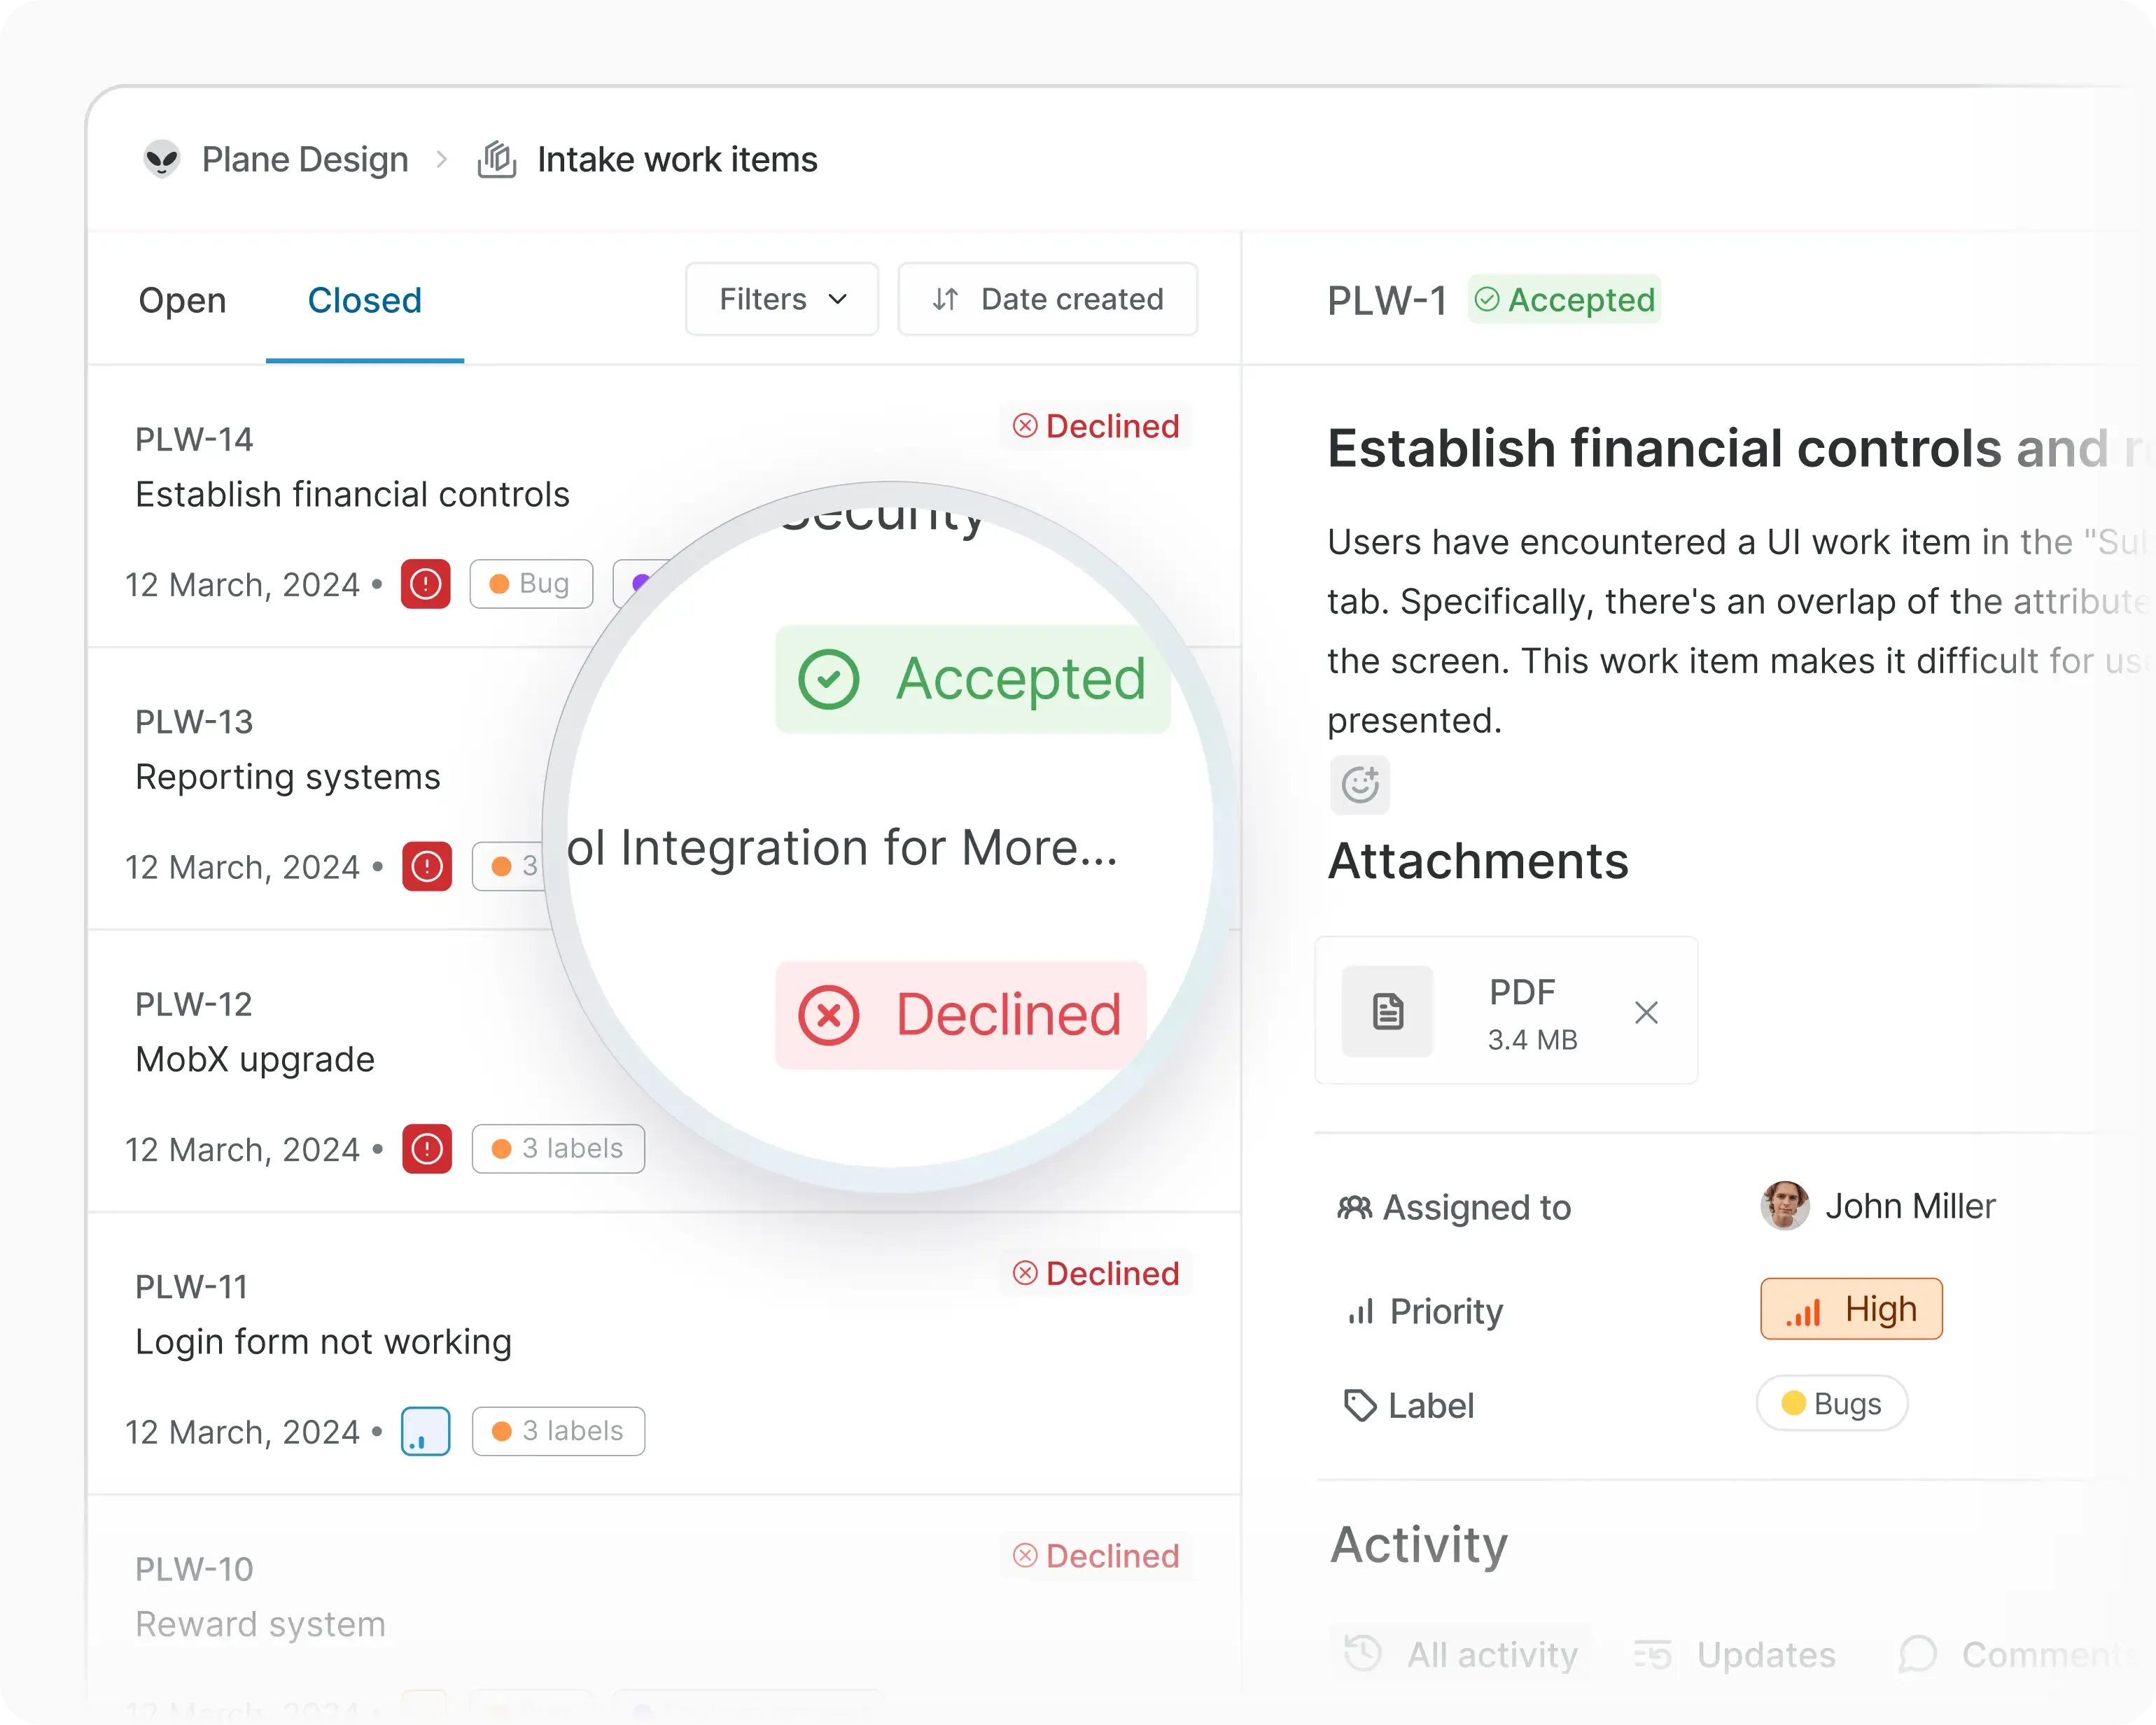Open the Date created sort menu
Image resolution: width=2156 pixels, height=1725 pixels.
click(x=1047, y=299)
